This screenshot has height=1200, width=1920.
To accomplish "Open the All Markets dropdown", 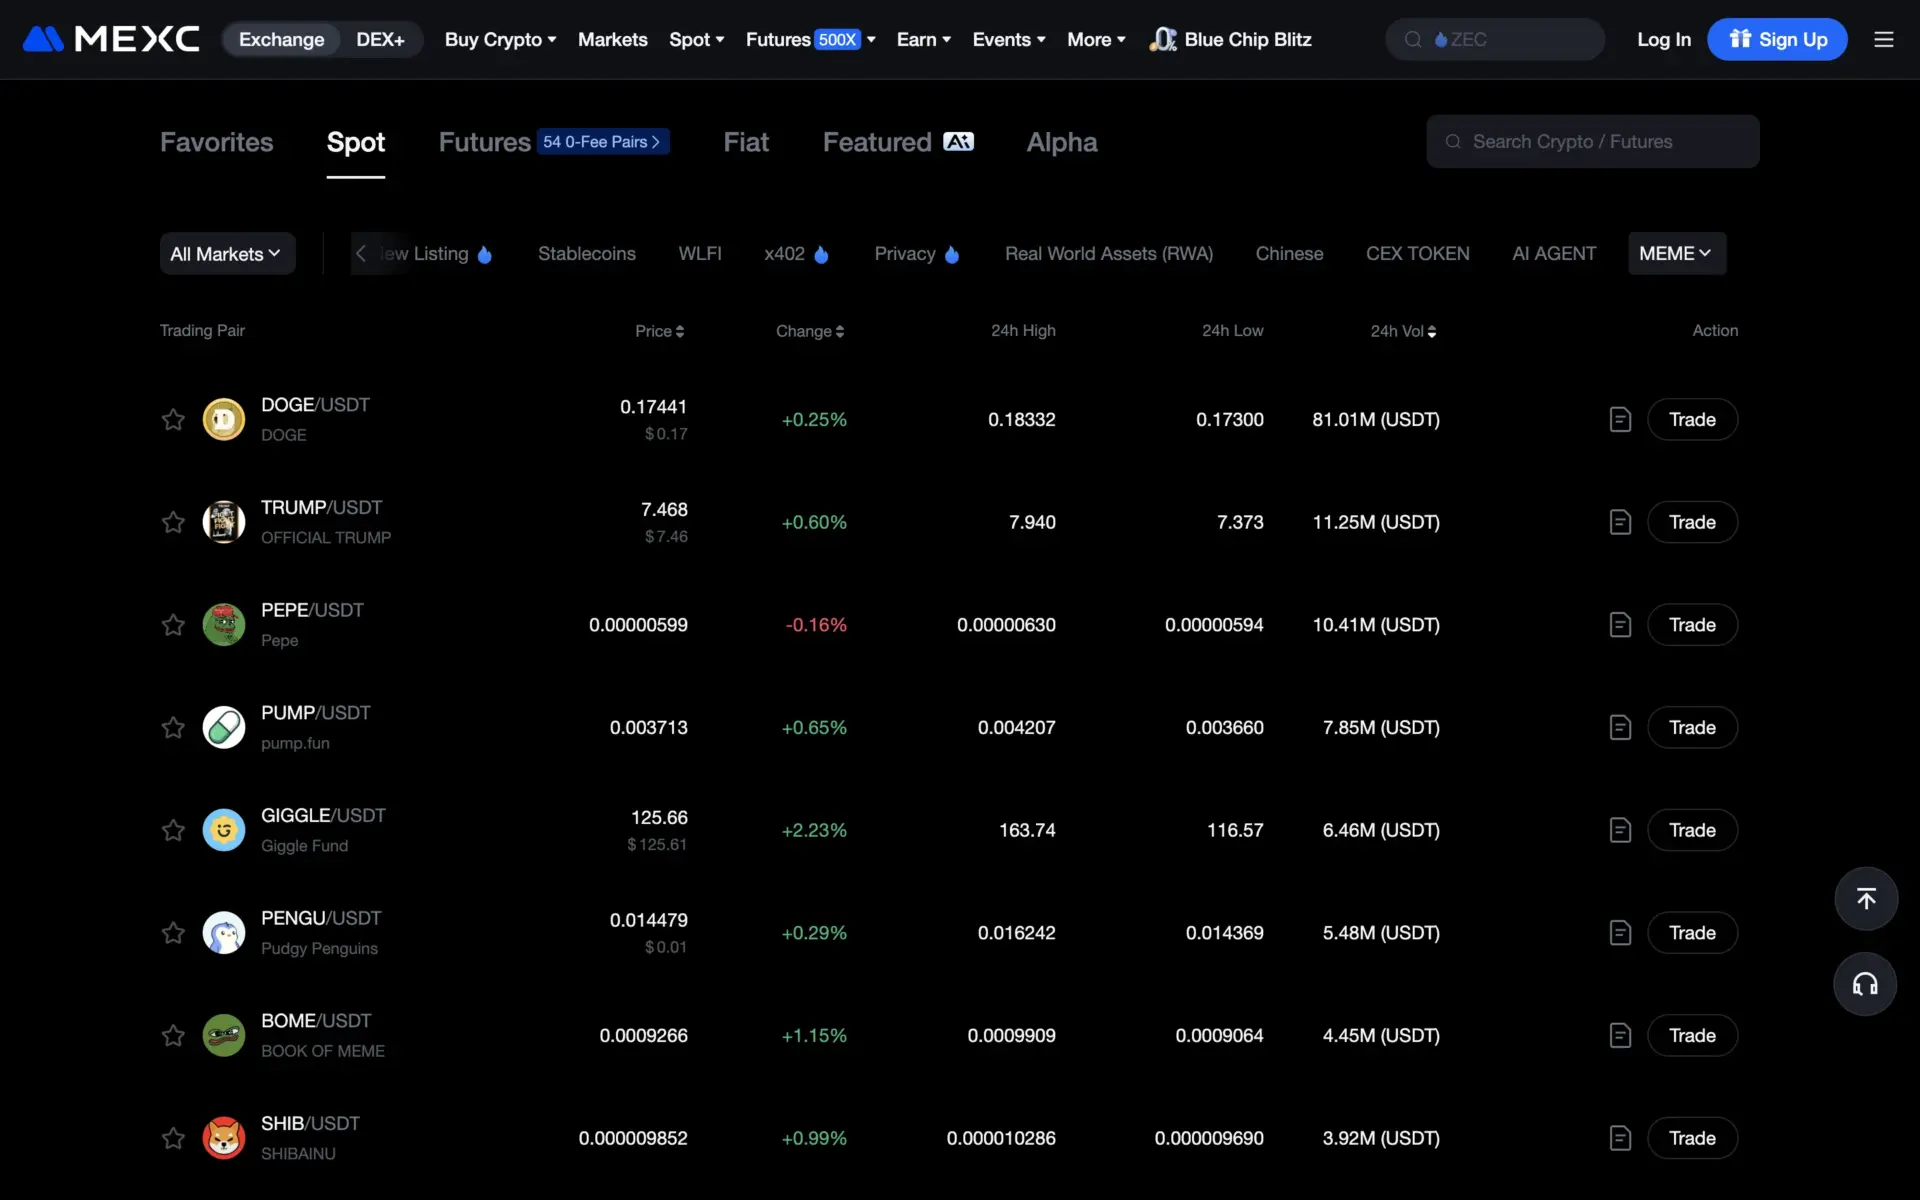I will point(227,253).
